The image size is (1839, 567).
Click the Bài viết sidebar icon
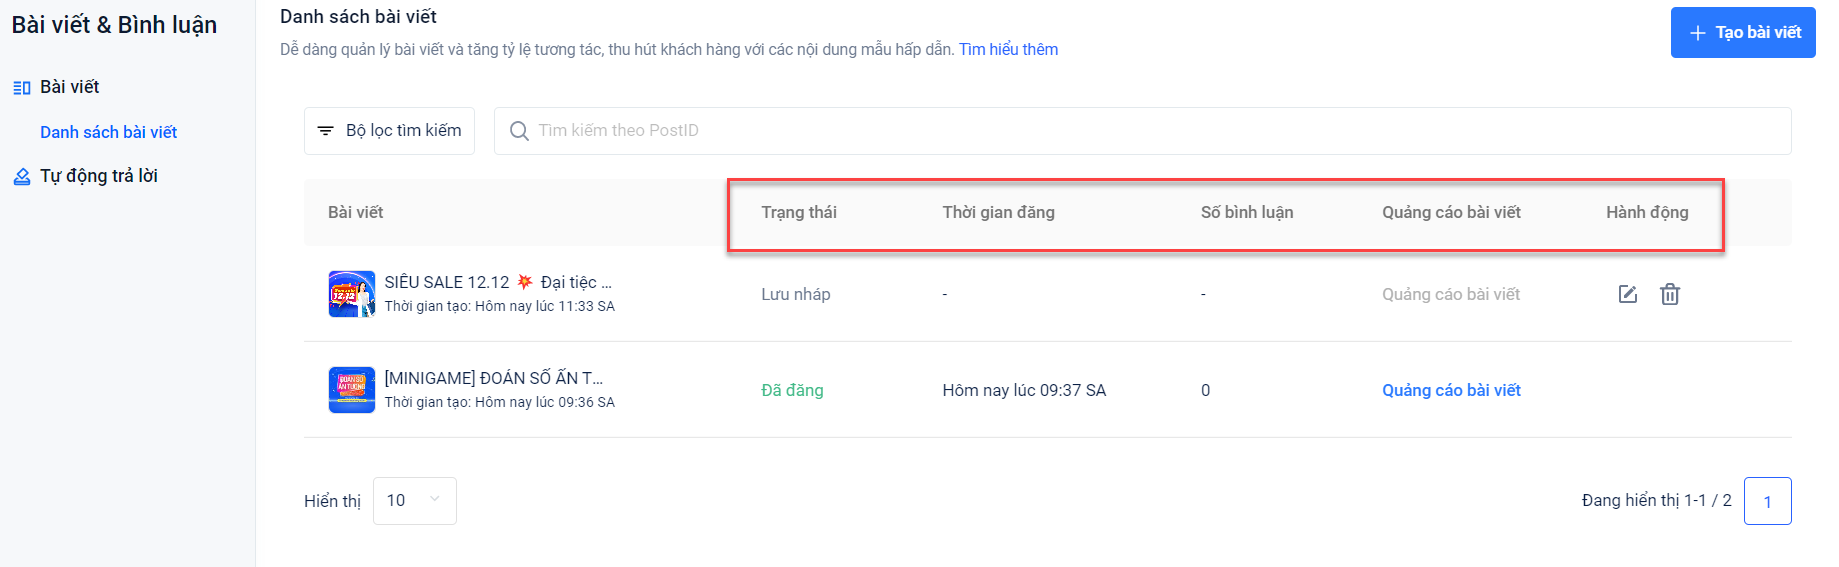(x=22, y=88)
